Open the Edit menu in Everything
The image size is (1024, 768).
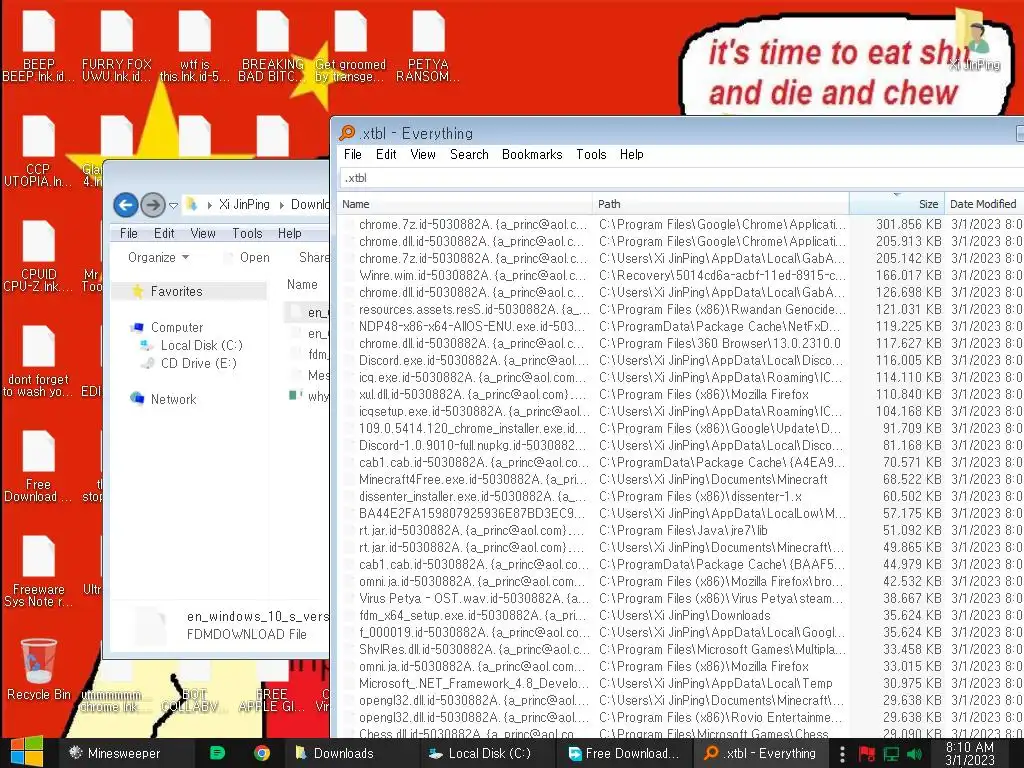(x=386, y=154)
